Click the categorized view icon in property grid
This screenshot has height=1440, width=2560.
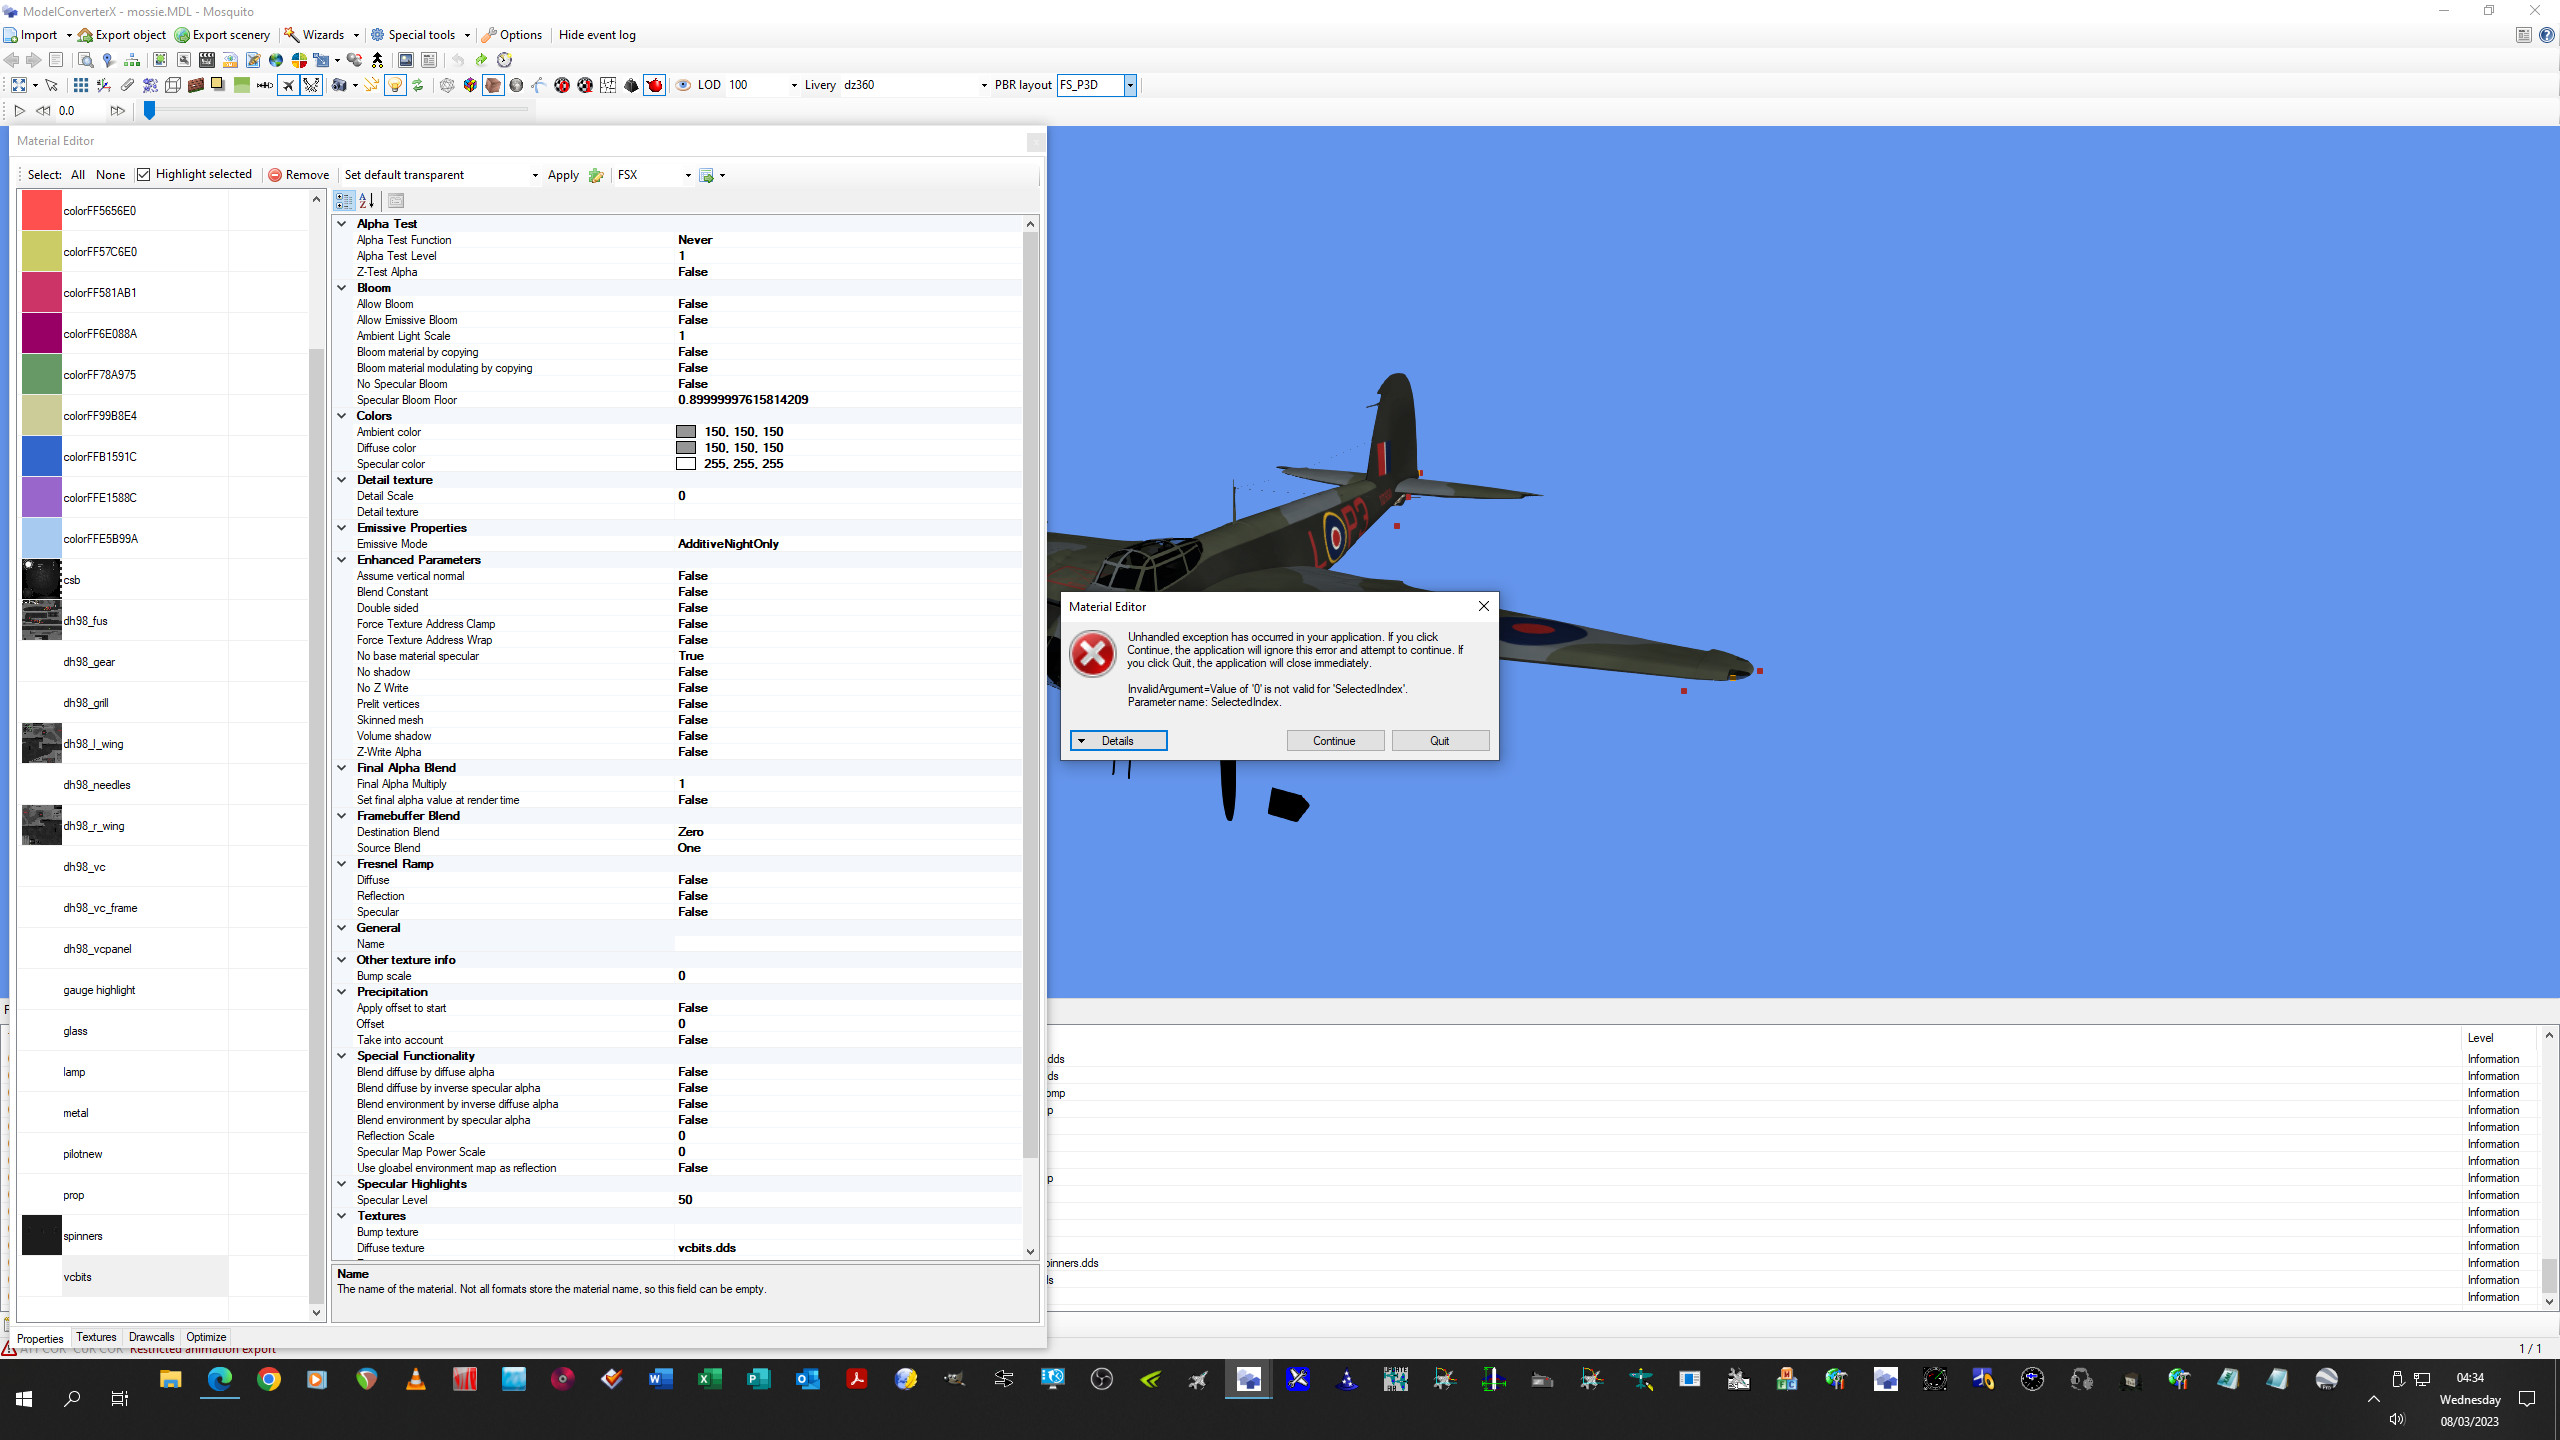tap(344, 201)
